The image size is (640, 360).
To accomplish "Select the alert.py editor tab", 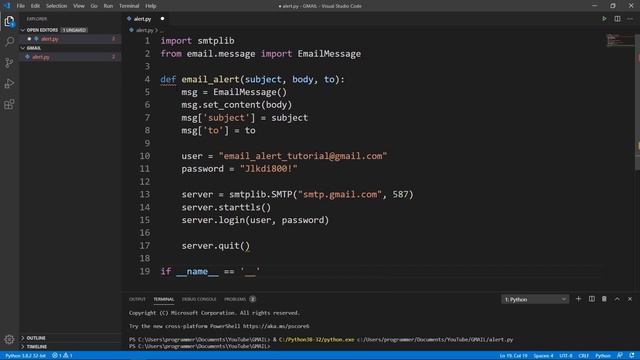I will (x=146, y=19).
